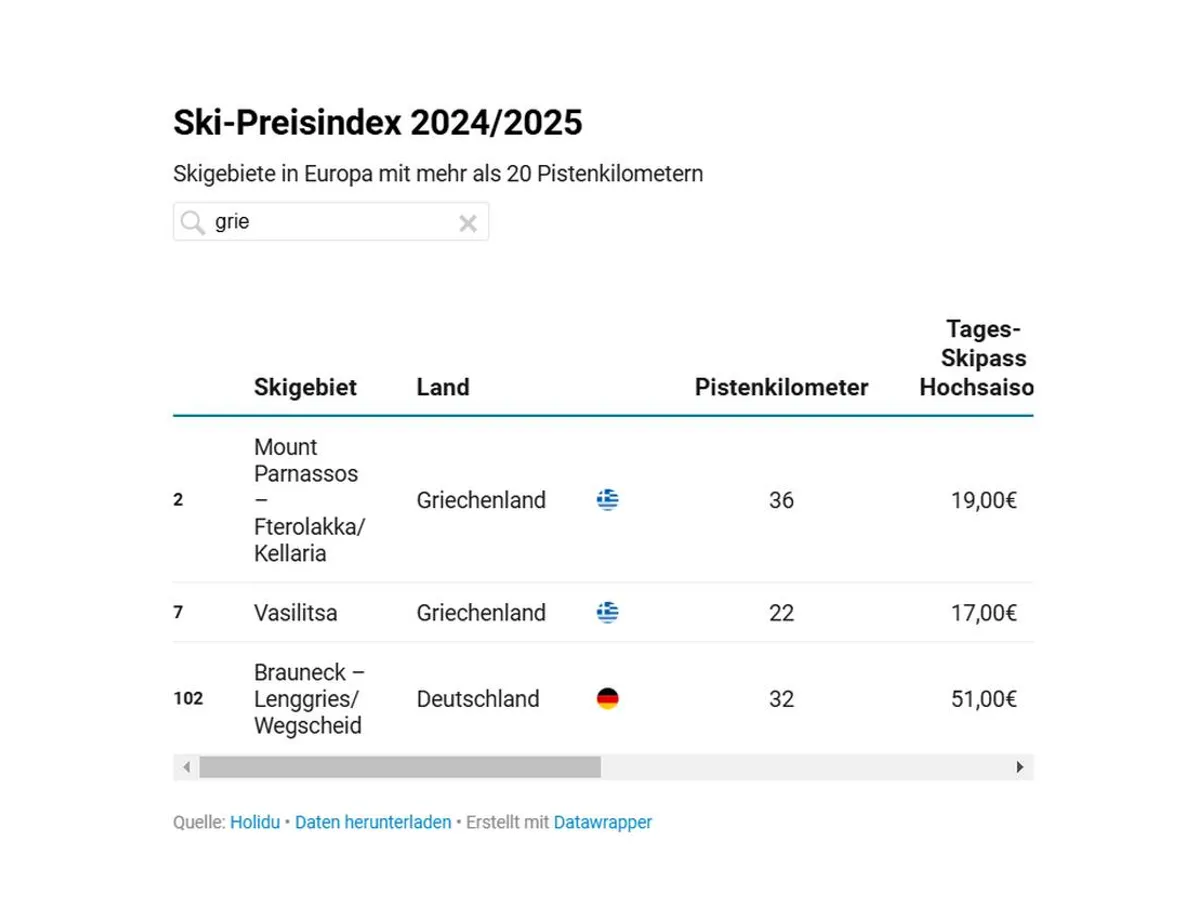1200x900 pixels.
Task: Click the Greek flag in Vasilitsa row
Action: click(607, 612)
